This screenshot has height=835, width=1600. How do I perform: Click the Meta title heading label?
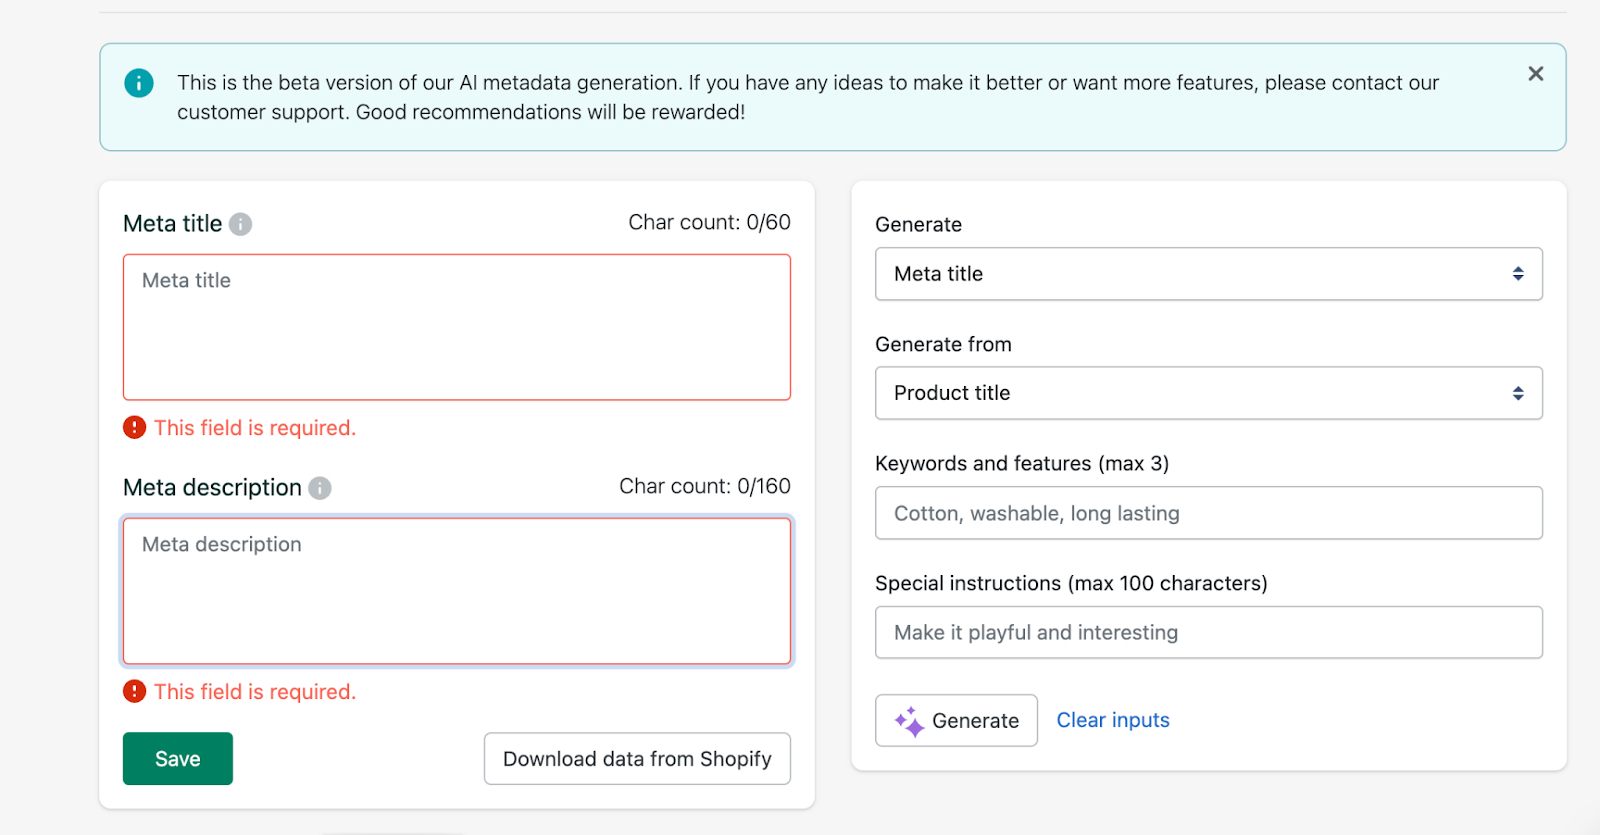click(x=173, y=224)
